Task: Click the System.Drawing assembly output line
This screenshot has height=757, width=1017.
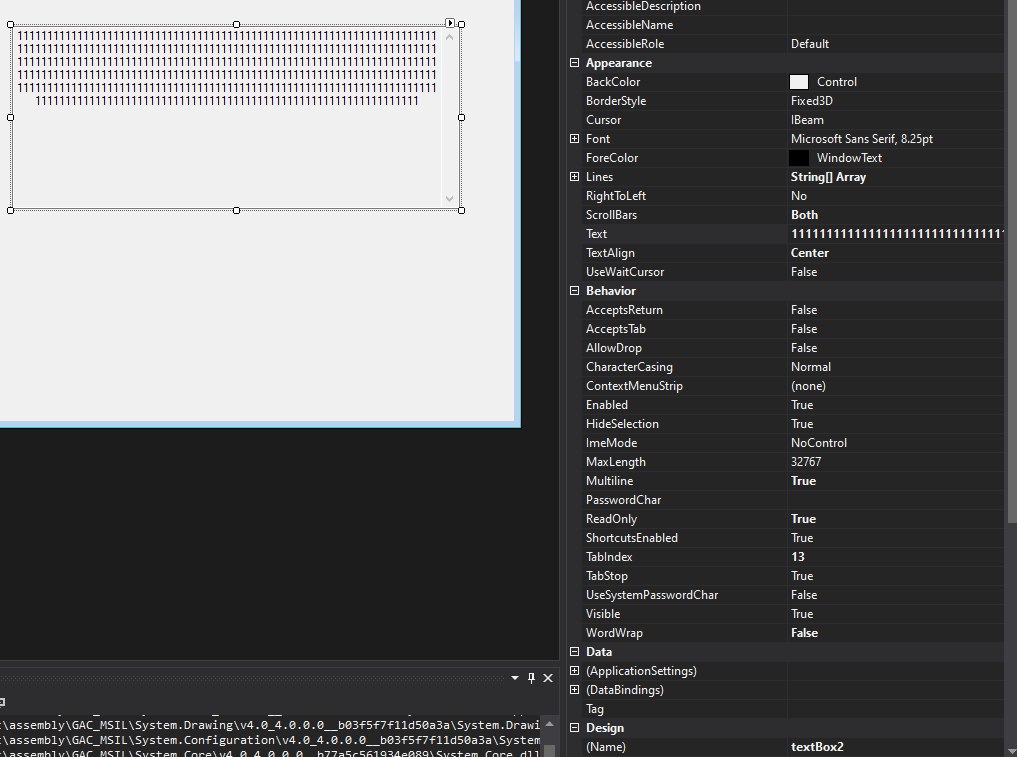Action: click(x=270, y=725)
